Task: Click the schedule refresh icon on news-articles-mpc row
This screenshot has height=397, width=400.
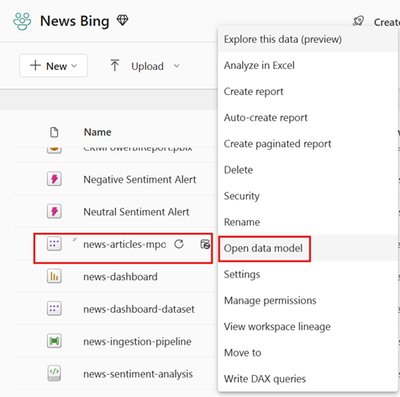Action: coord(205,244)
